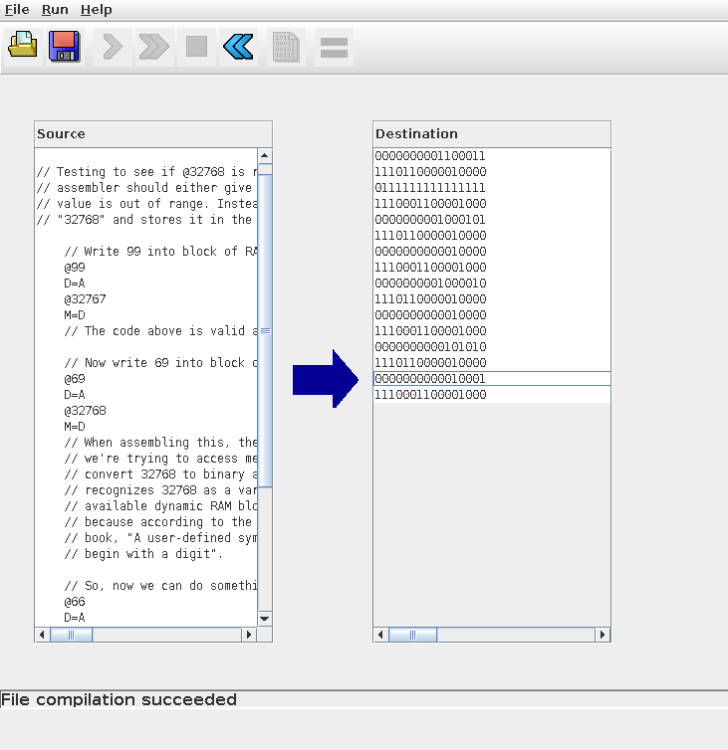The width and height of the screenshot is (728, 750).
Task: Select the @32768 line in Source
Action: (86, 410)
